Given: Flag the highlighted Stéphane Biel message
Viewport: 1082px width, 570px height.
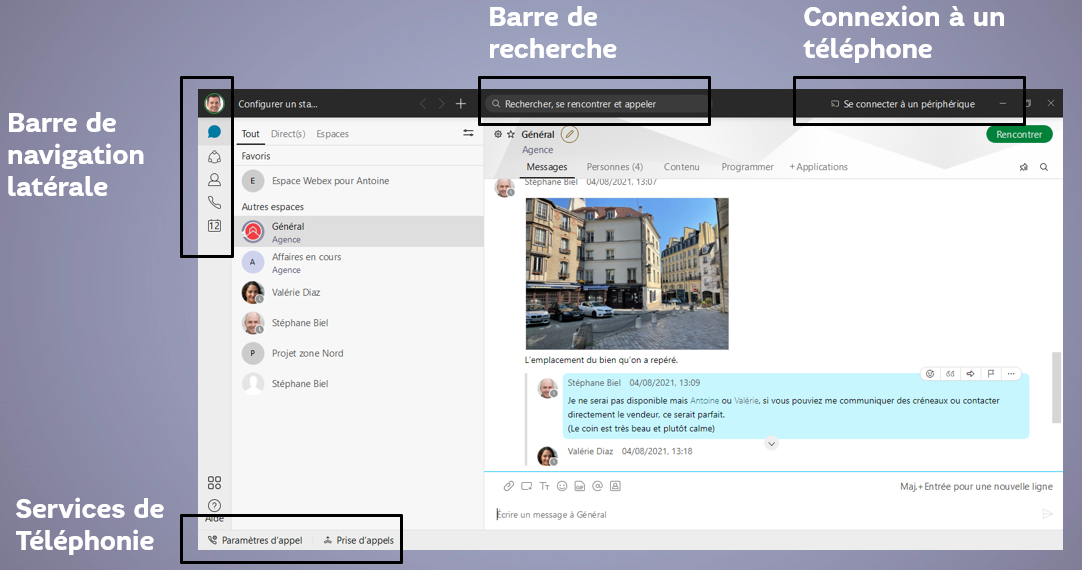Looking at the screenshot, I should [x=991, y=374].
